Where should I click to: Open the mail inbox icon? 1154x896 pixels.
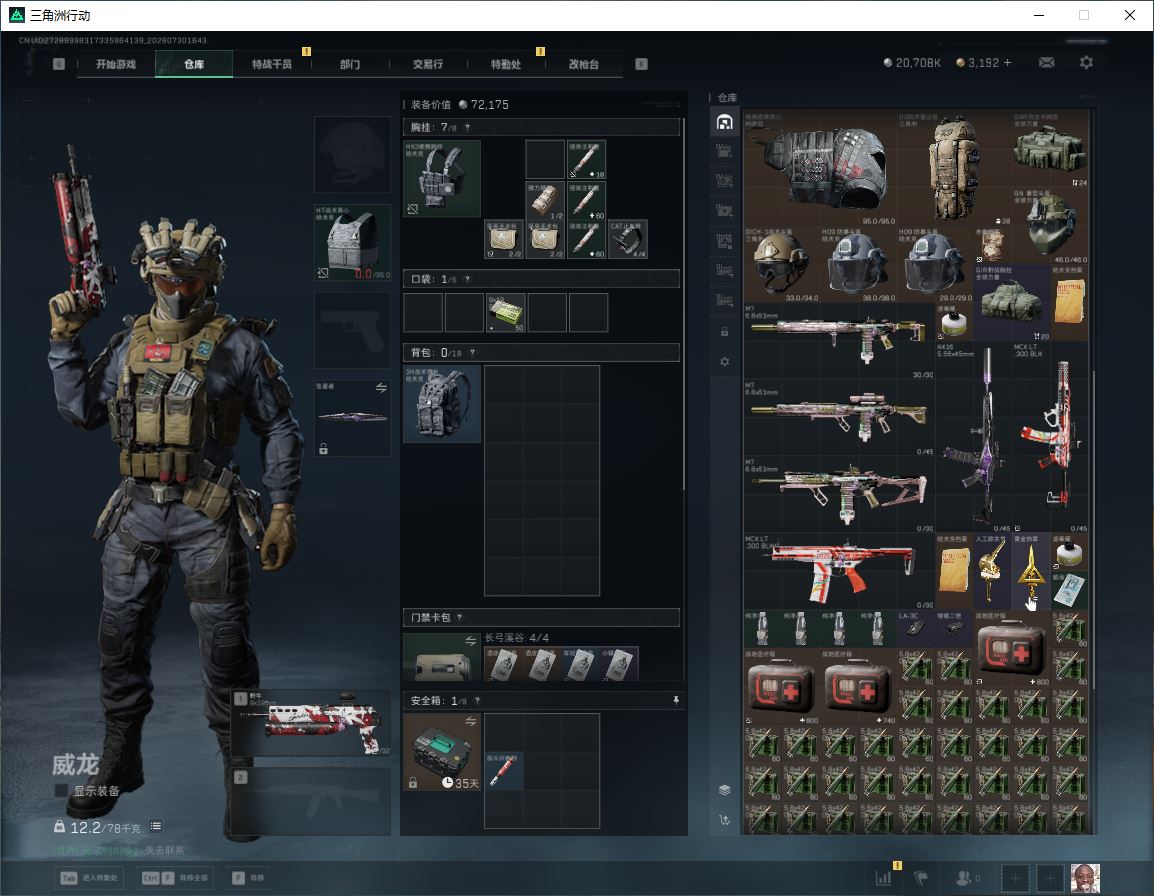click(x=1046, y=63)
